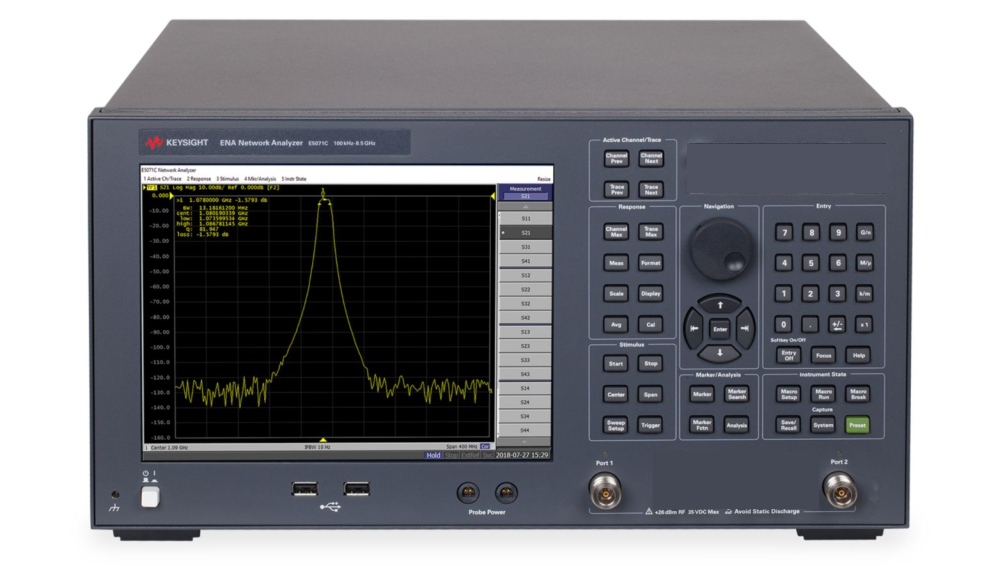Tap the Help key
The image size is (1005, 566).
click(x=859, y=355)
